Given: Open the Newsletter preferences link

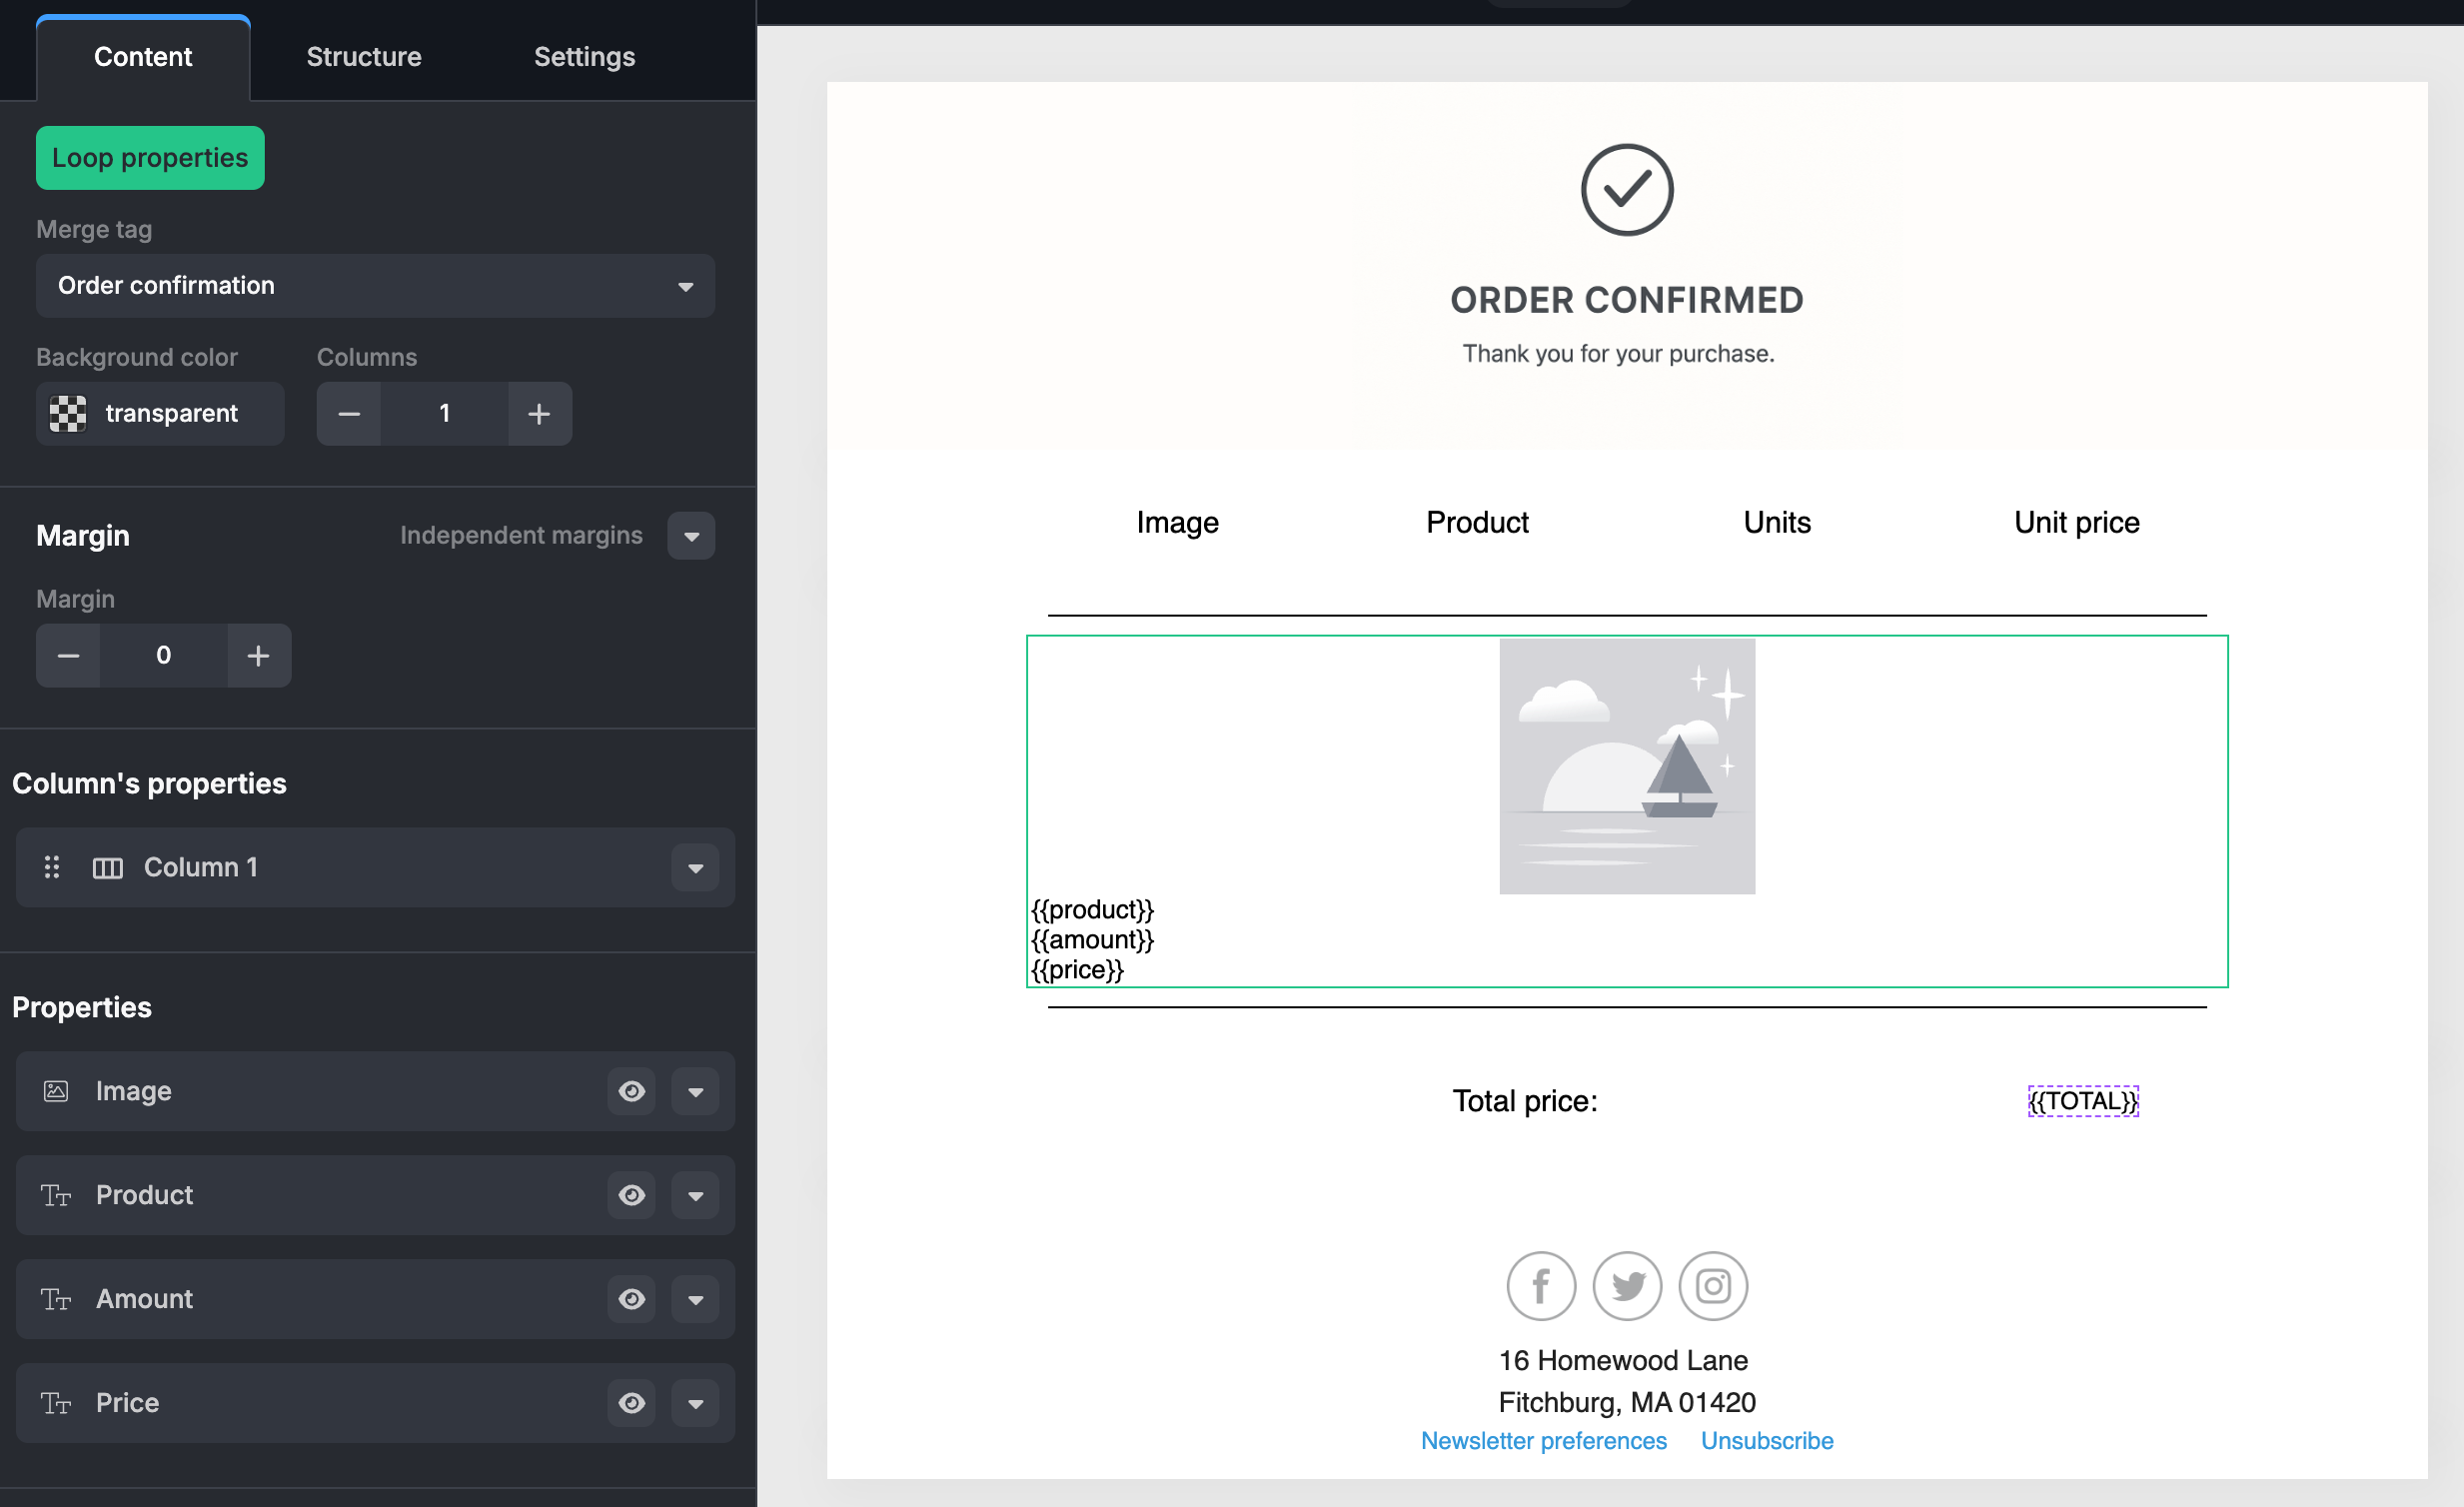Looking at the screenshot, I should tap(1543, 1441).
